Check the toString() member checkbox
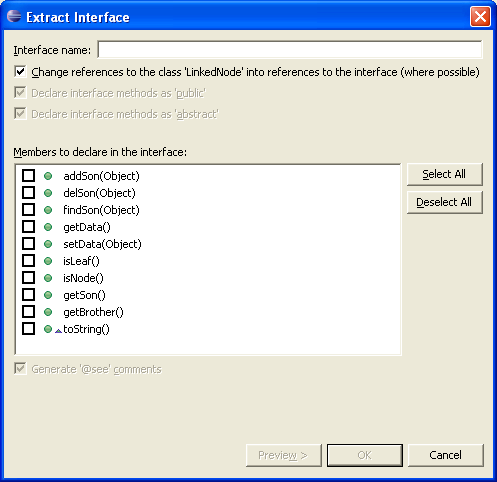 click(28, 328)
